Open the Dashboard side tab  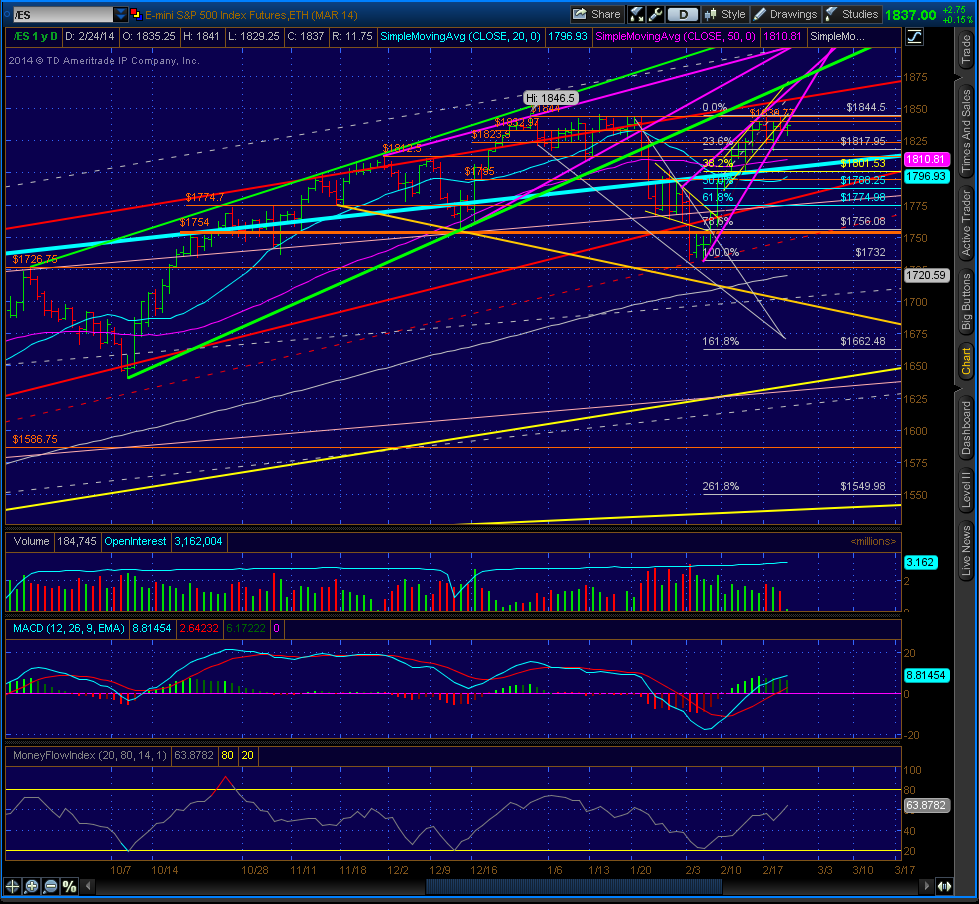click(x=966, y=427)
